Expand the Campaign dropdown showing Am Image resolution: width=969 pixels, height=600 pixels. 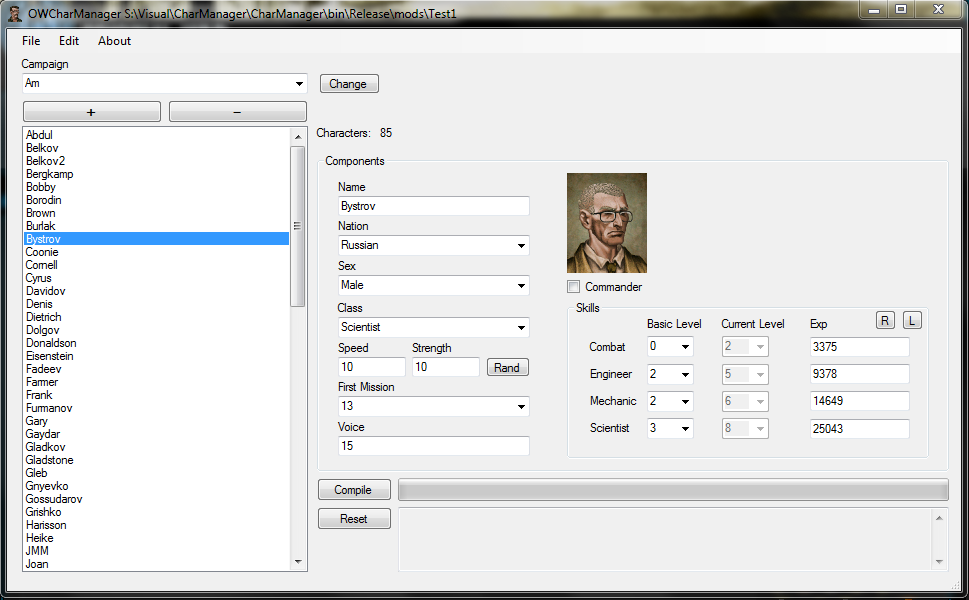coord(299,83)
